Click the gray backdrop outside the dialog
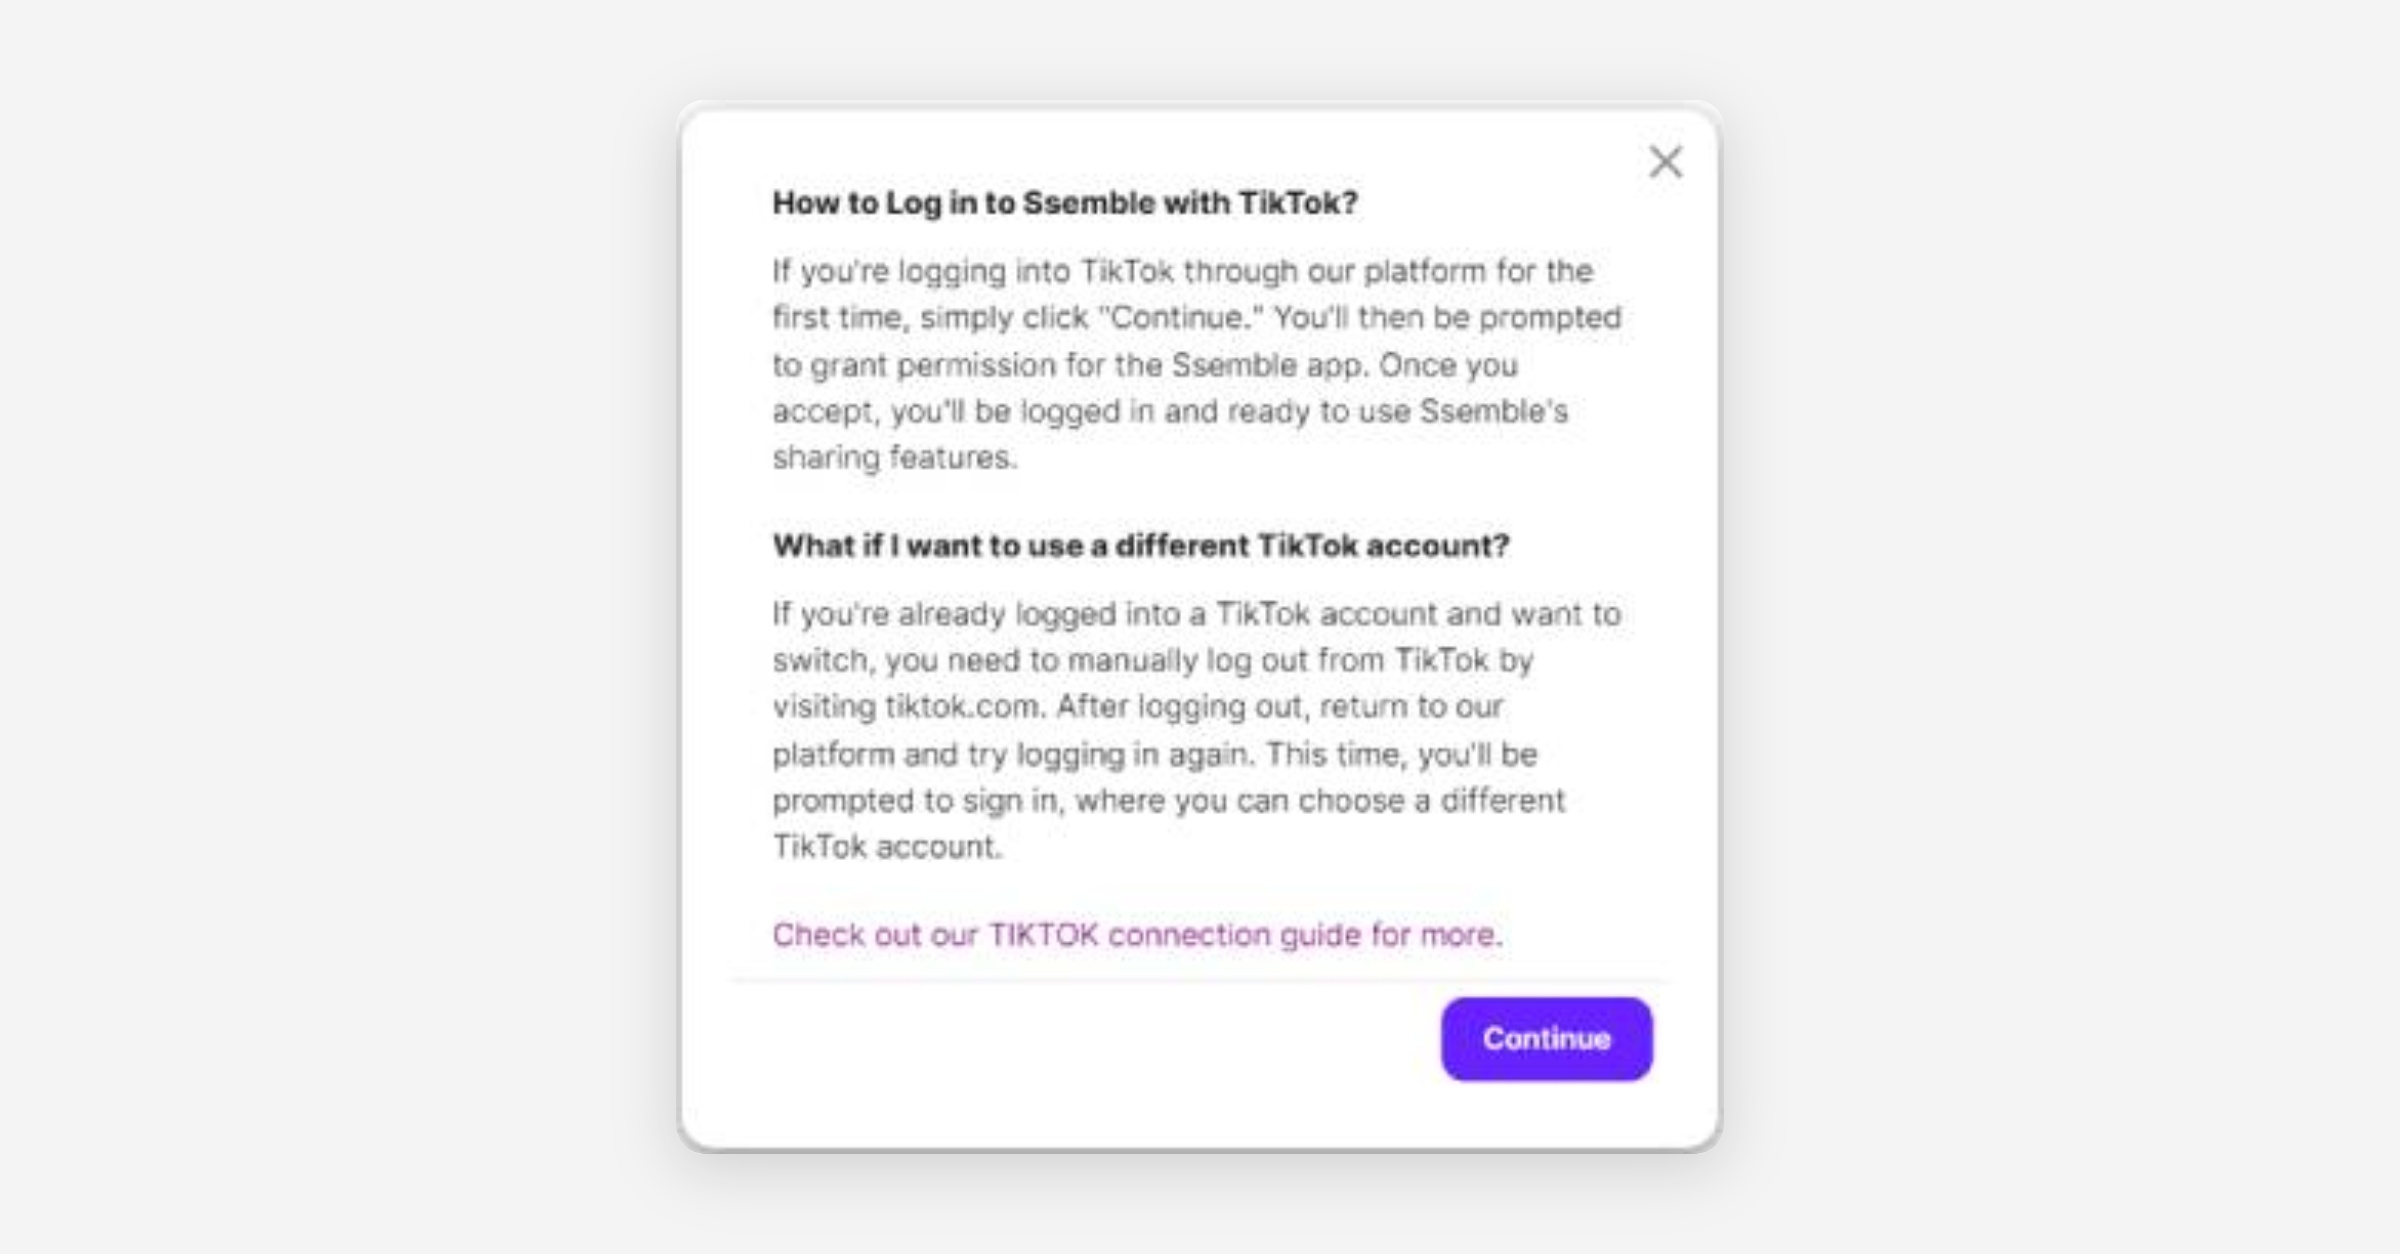This screenshot has height=1254, width=2400. 300,600
